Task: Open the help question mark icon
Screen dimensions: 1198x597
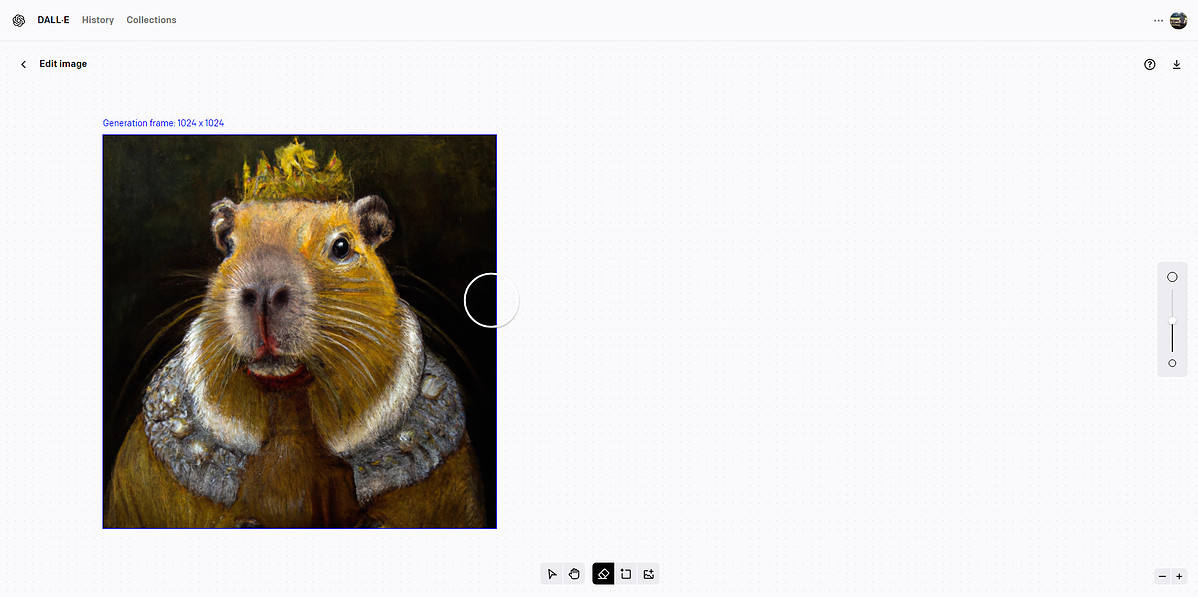Action: [x=1150, y=65]
